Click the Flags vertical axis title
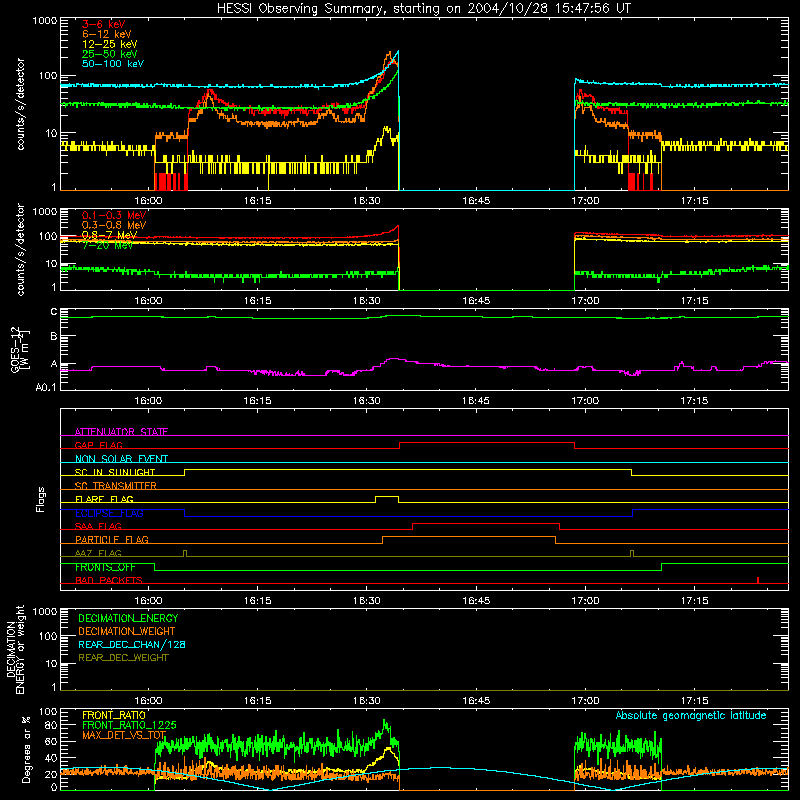The height and width of the screenshot is (800, 800). tap(41, 499)
